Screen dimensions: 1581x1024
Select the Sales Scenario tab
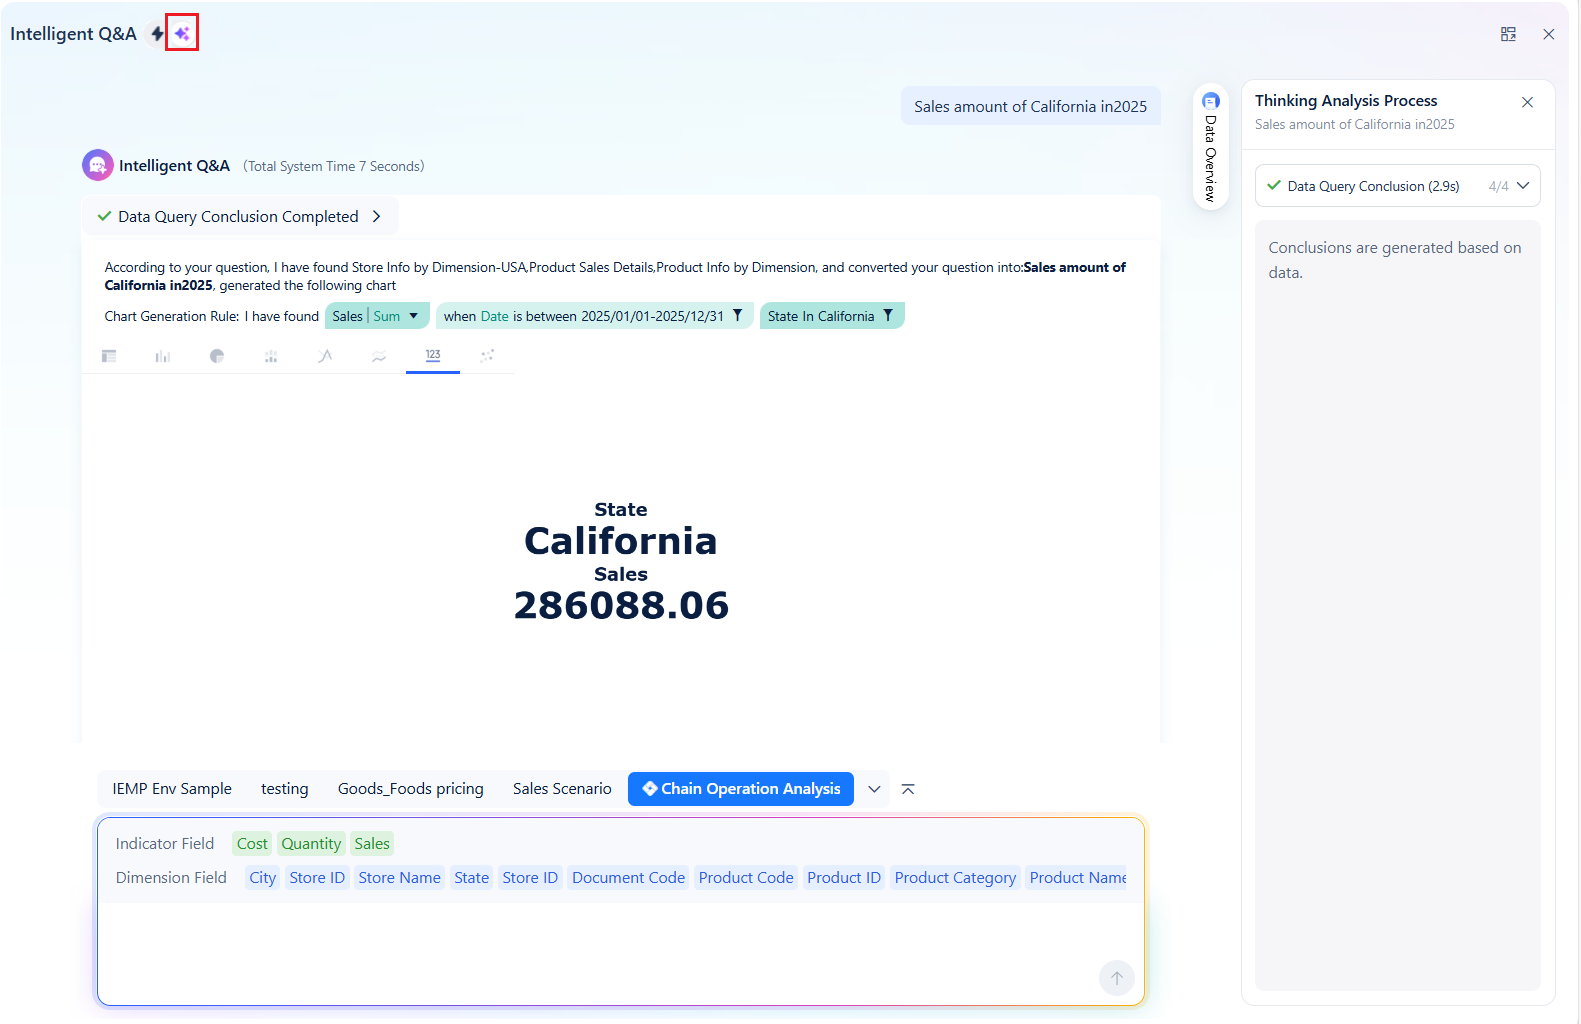(562, 789)
